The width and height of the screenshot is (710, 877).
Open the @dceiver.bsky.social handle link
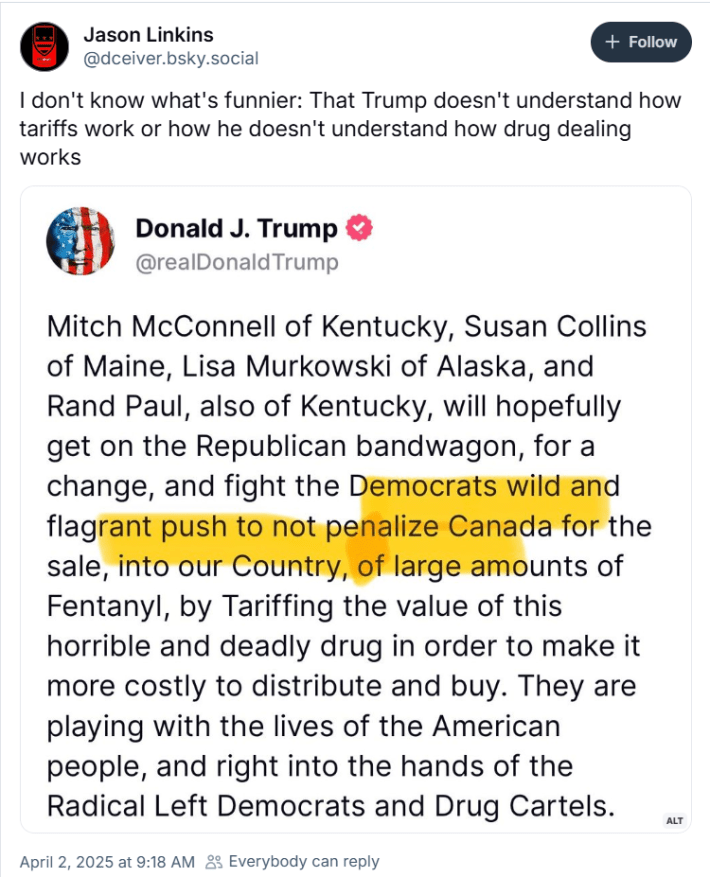(x=171, y=58)
